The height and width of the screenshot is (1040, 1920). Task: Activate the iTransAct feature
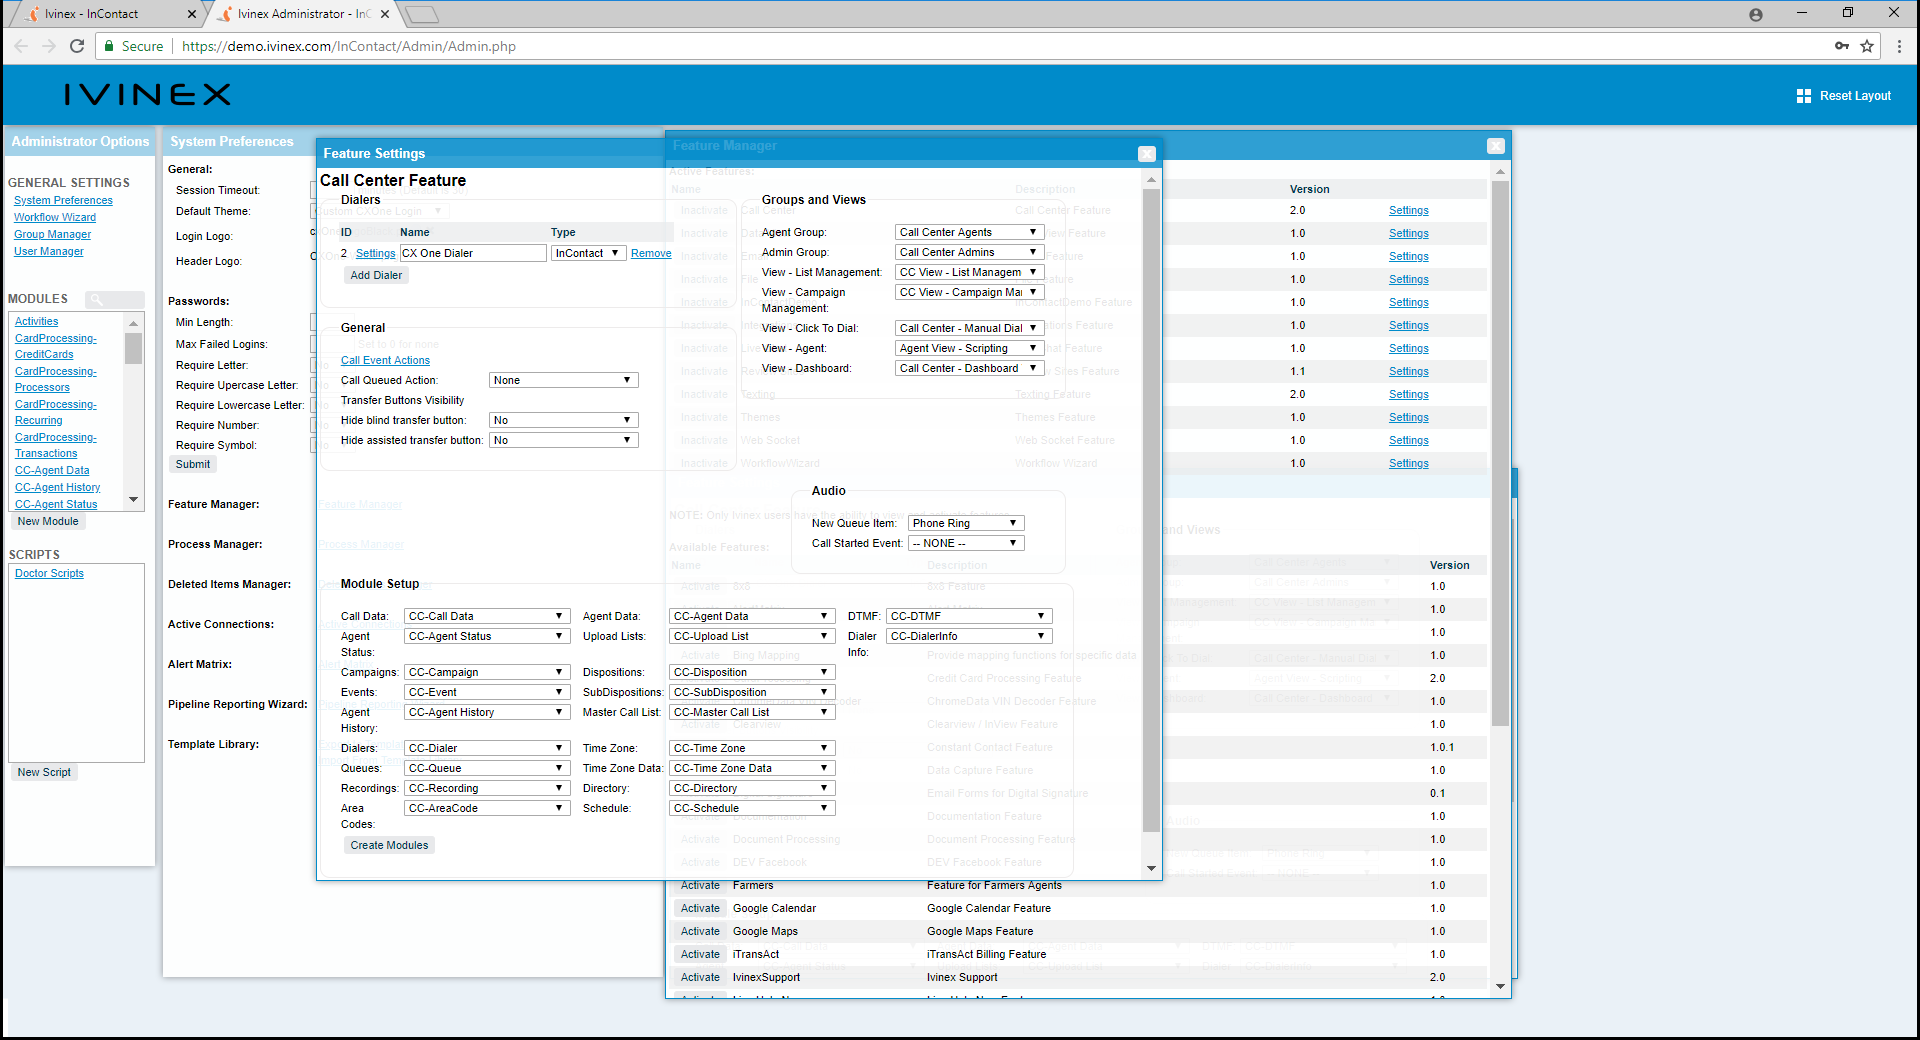700,954
